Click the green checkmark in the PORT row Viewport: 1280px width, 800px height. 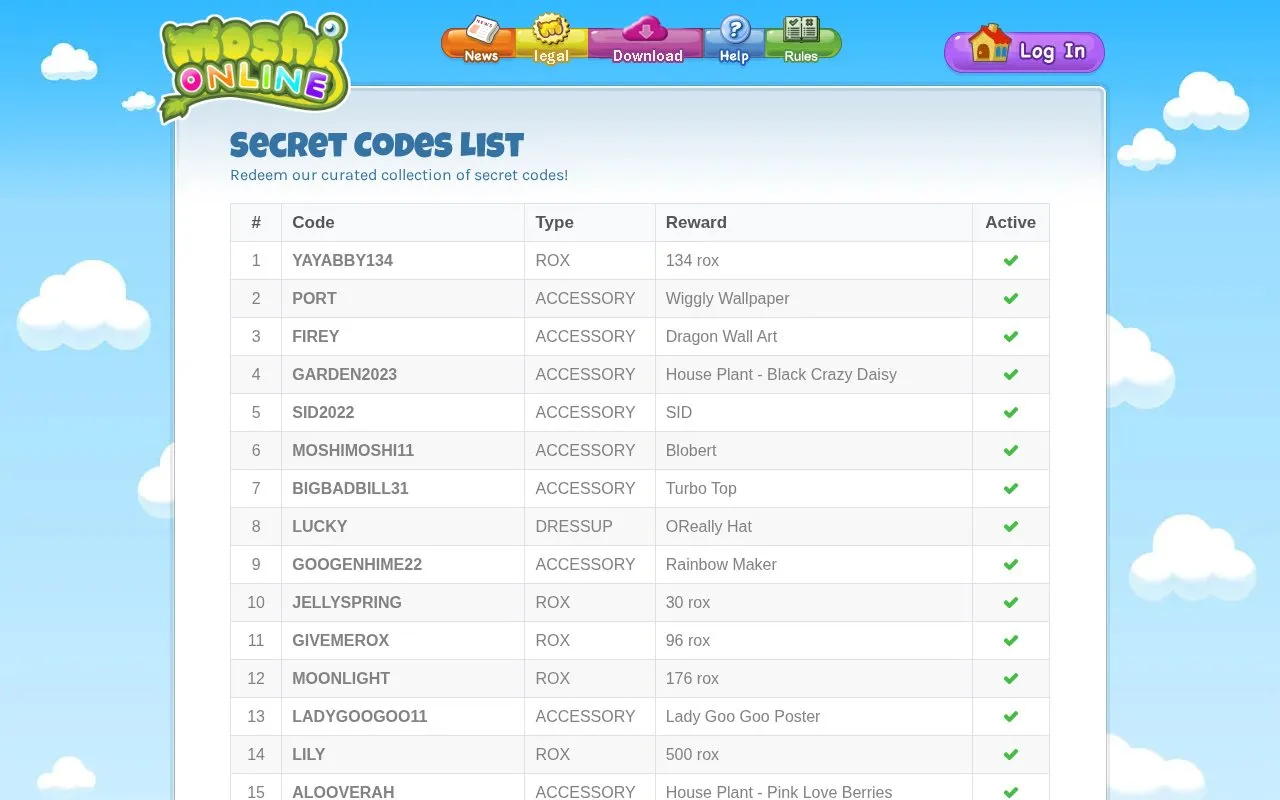(1011, 298)
